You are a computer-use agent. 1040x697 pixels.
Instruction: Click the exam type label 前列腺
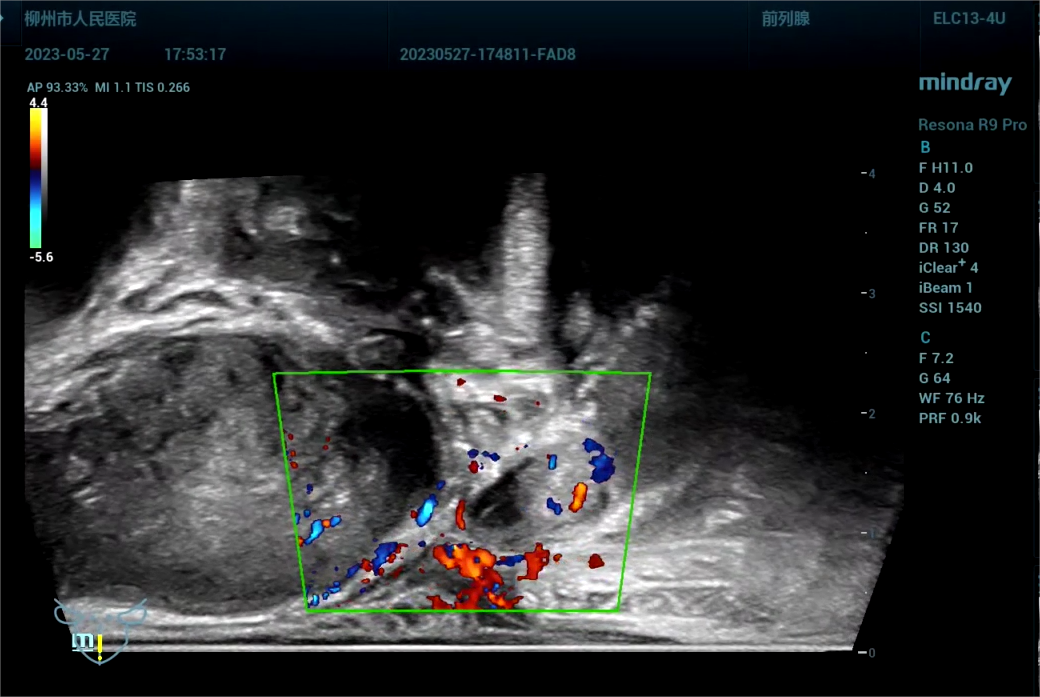(x=785, y=19)
